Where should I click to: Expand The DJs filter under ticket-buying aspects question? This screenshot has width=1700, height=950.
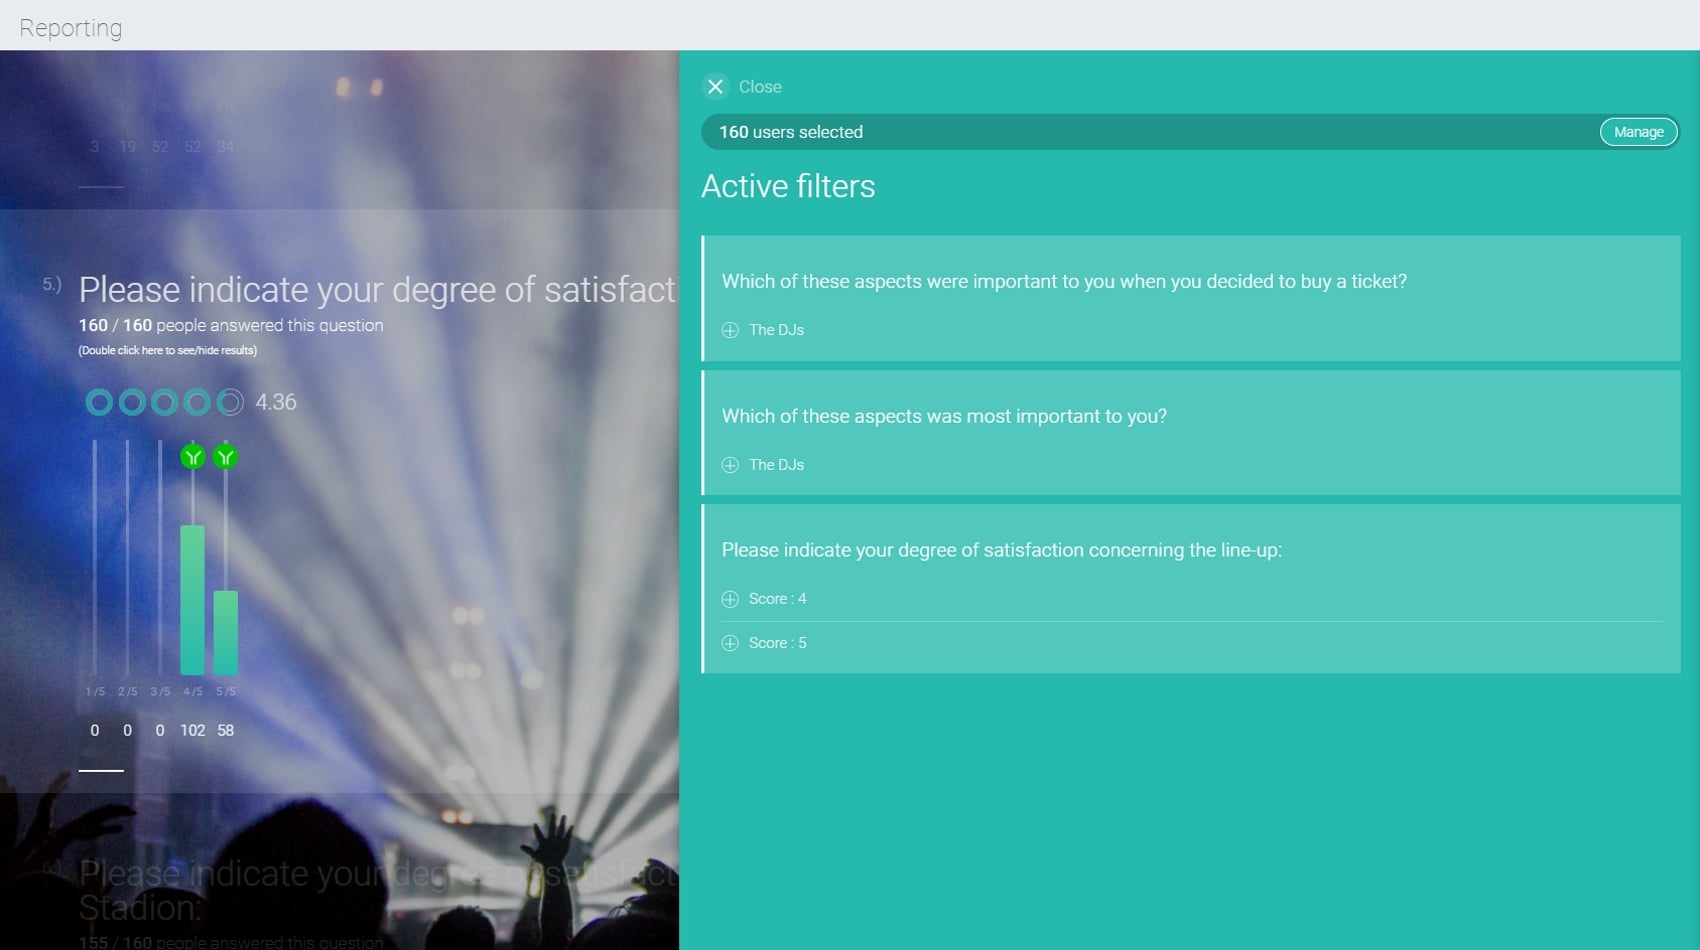[x=730, y=330]
